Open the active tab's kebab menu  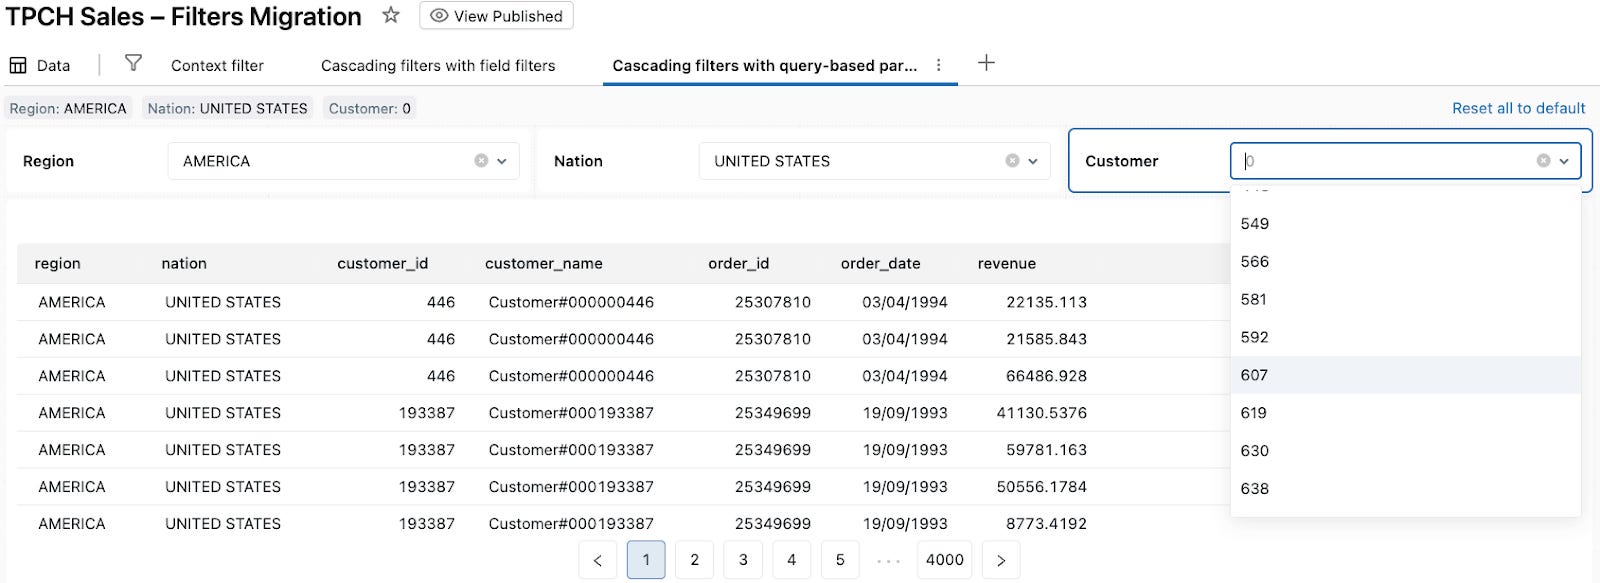pyautogui.click(x=938, y=65)
